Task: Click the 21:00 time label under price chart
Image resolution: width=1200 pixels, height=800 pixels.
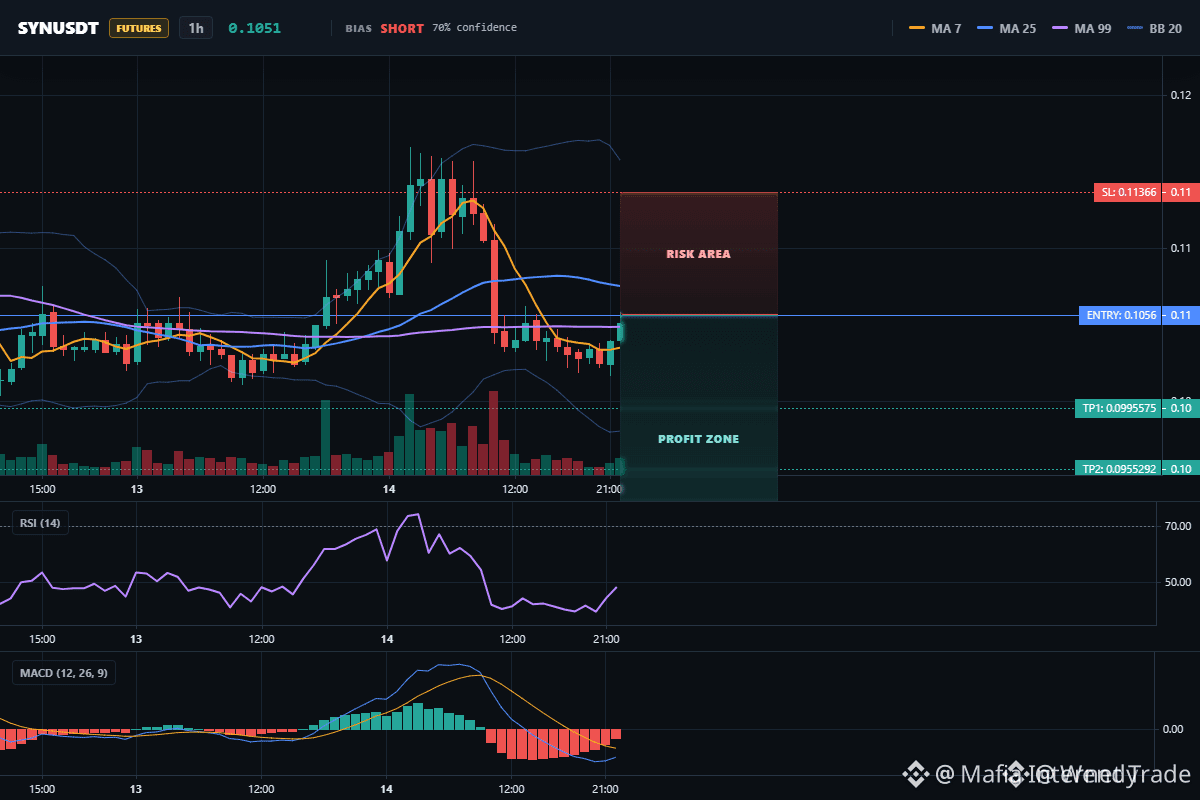Action: pyautogui.click(x=607, y=489)
